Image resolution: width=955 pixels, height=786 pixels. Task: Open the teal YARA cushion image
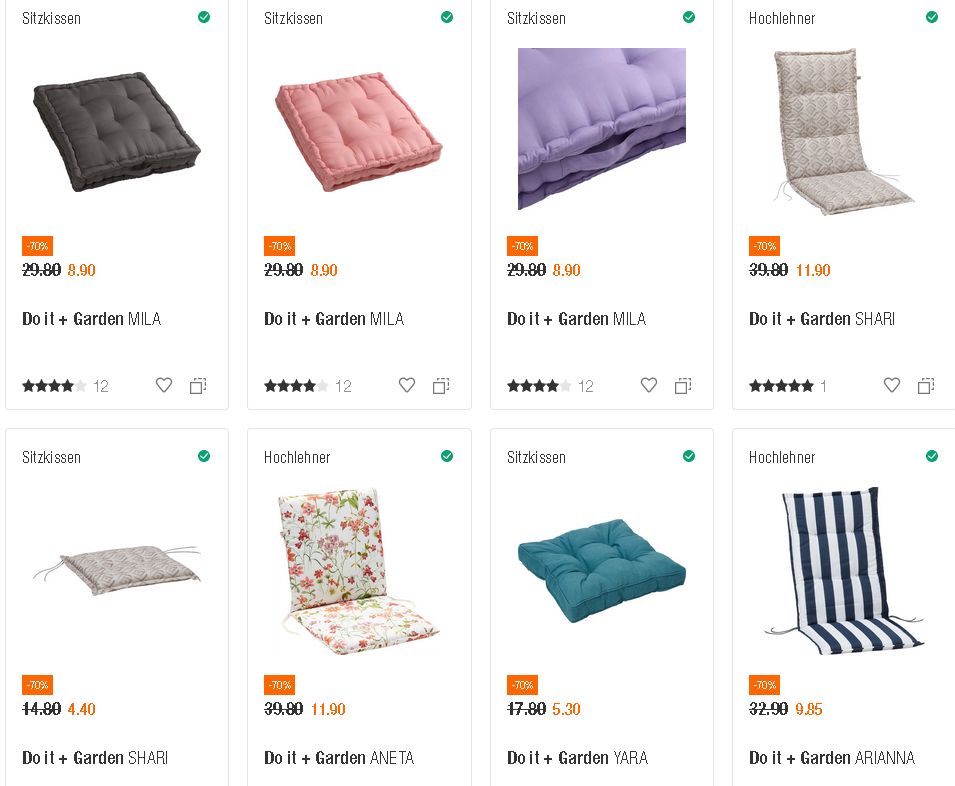pyautogui.click(x=602, y=568)
